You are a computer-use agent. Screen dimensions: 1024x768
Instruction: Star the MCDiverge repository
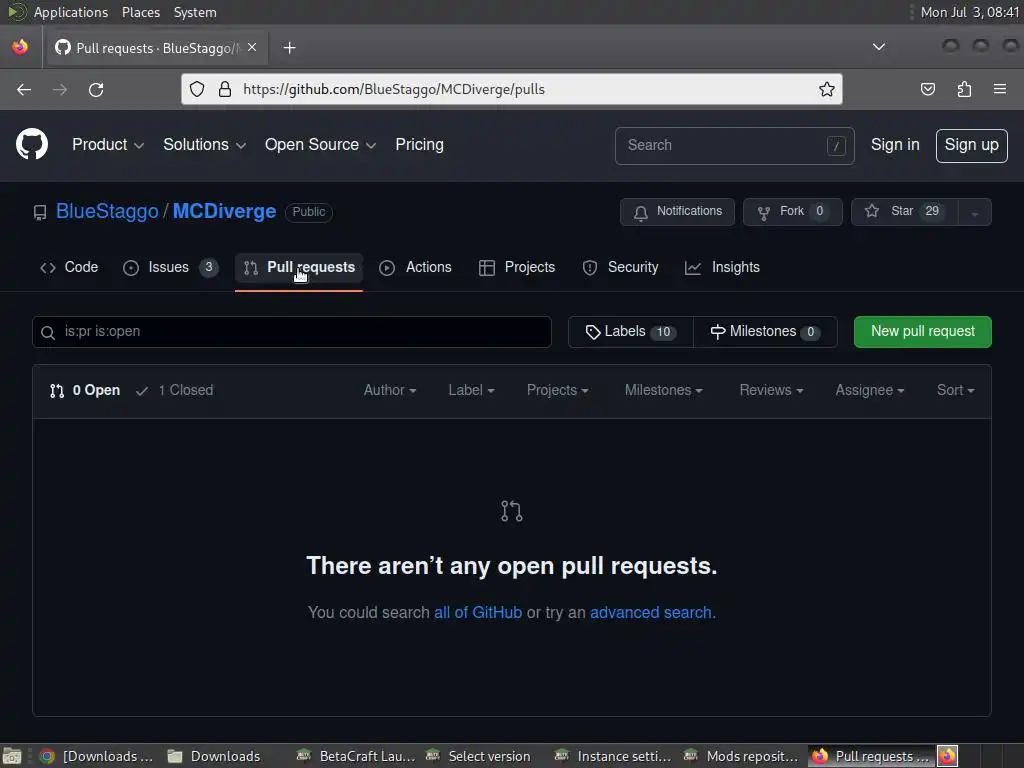904,212
